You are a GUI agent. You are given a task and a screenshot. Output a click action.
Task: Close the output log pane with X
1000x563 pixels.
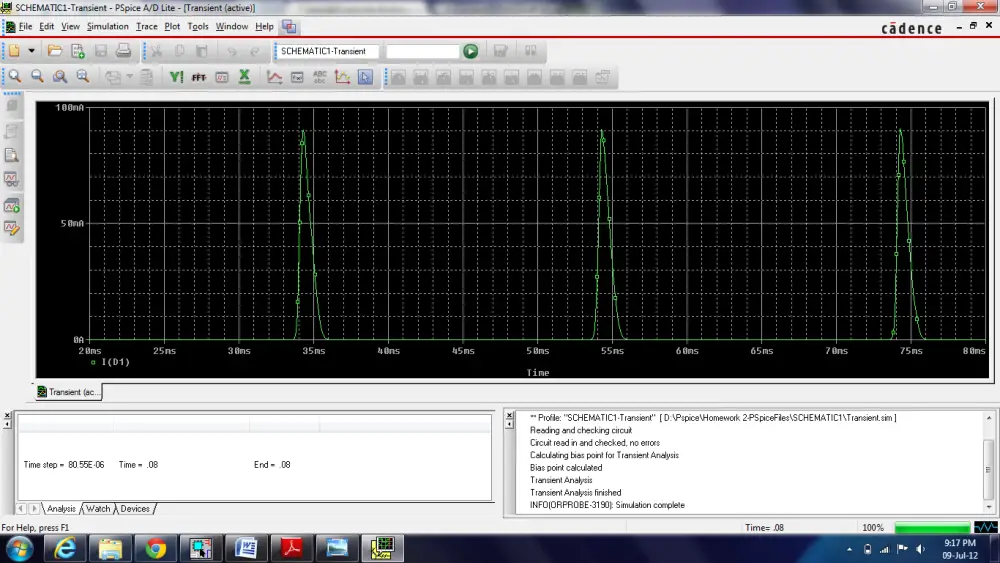509,416
